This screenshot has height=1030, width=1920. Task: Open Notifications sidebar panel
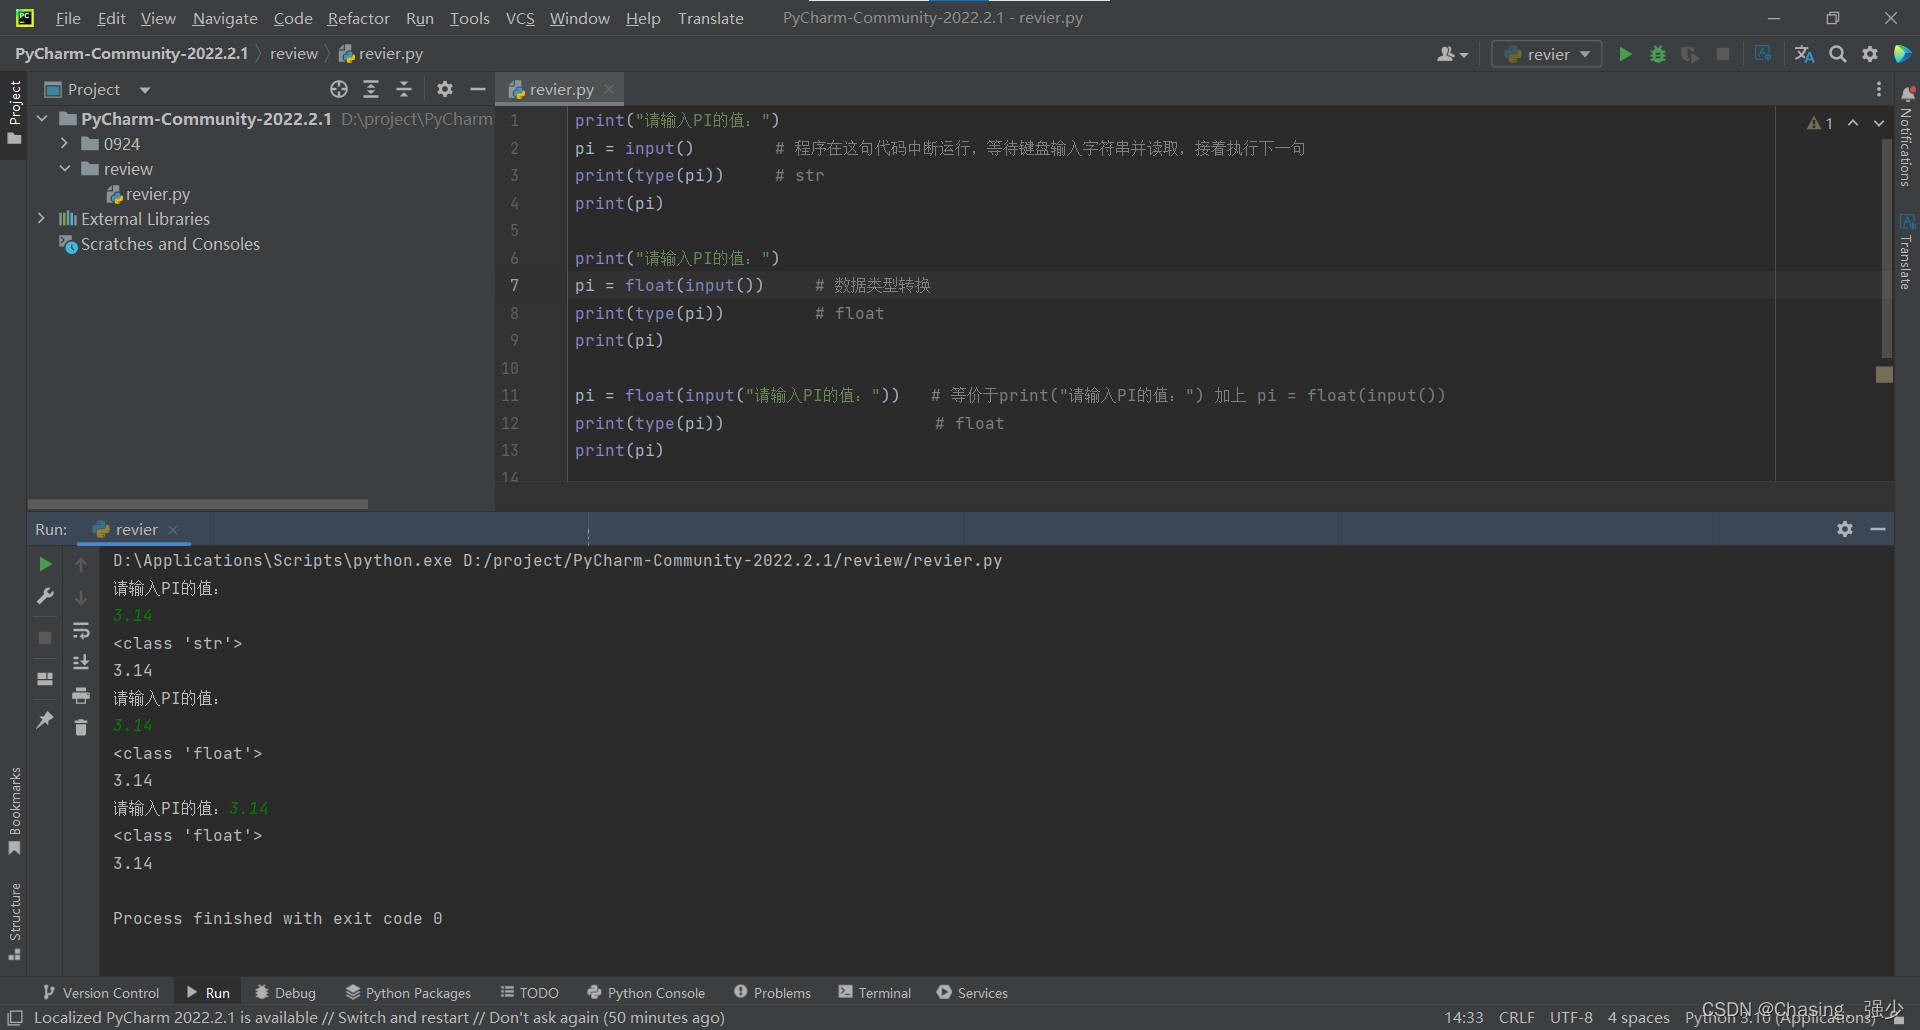[x=1906, y=136]
